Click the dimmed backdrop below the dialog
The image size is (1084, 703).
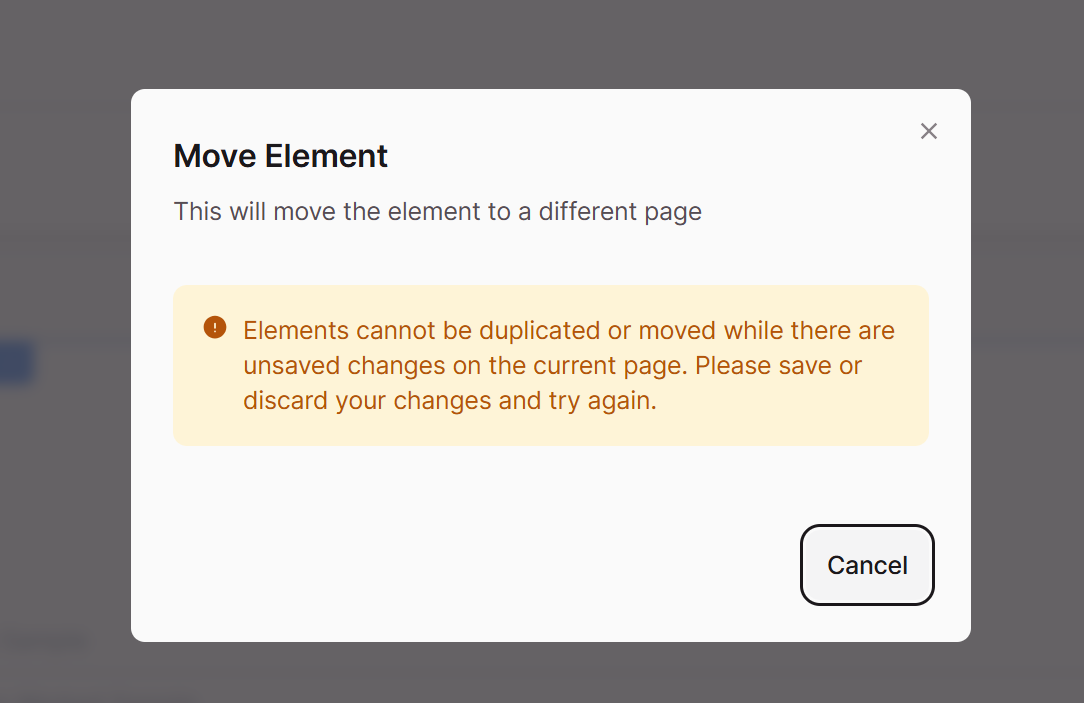(542, 672)
